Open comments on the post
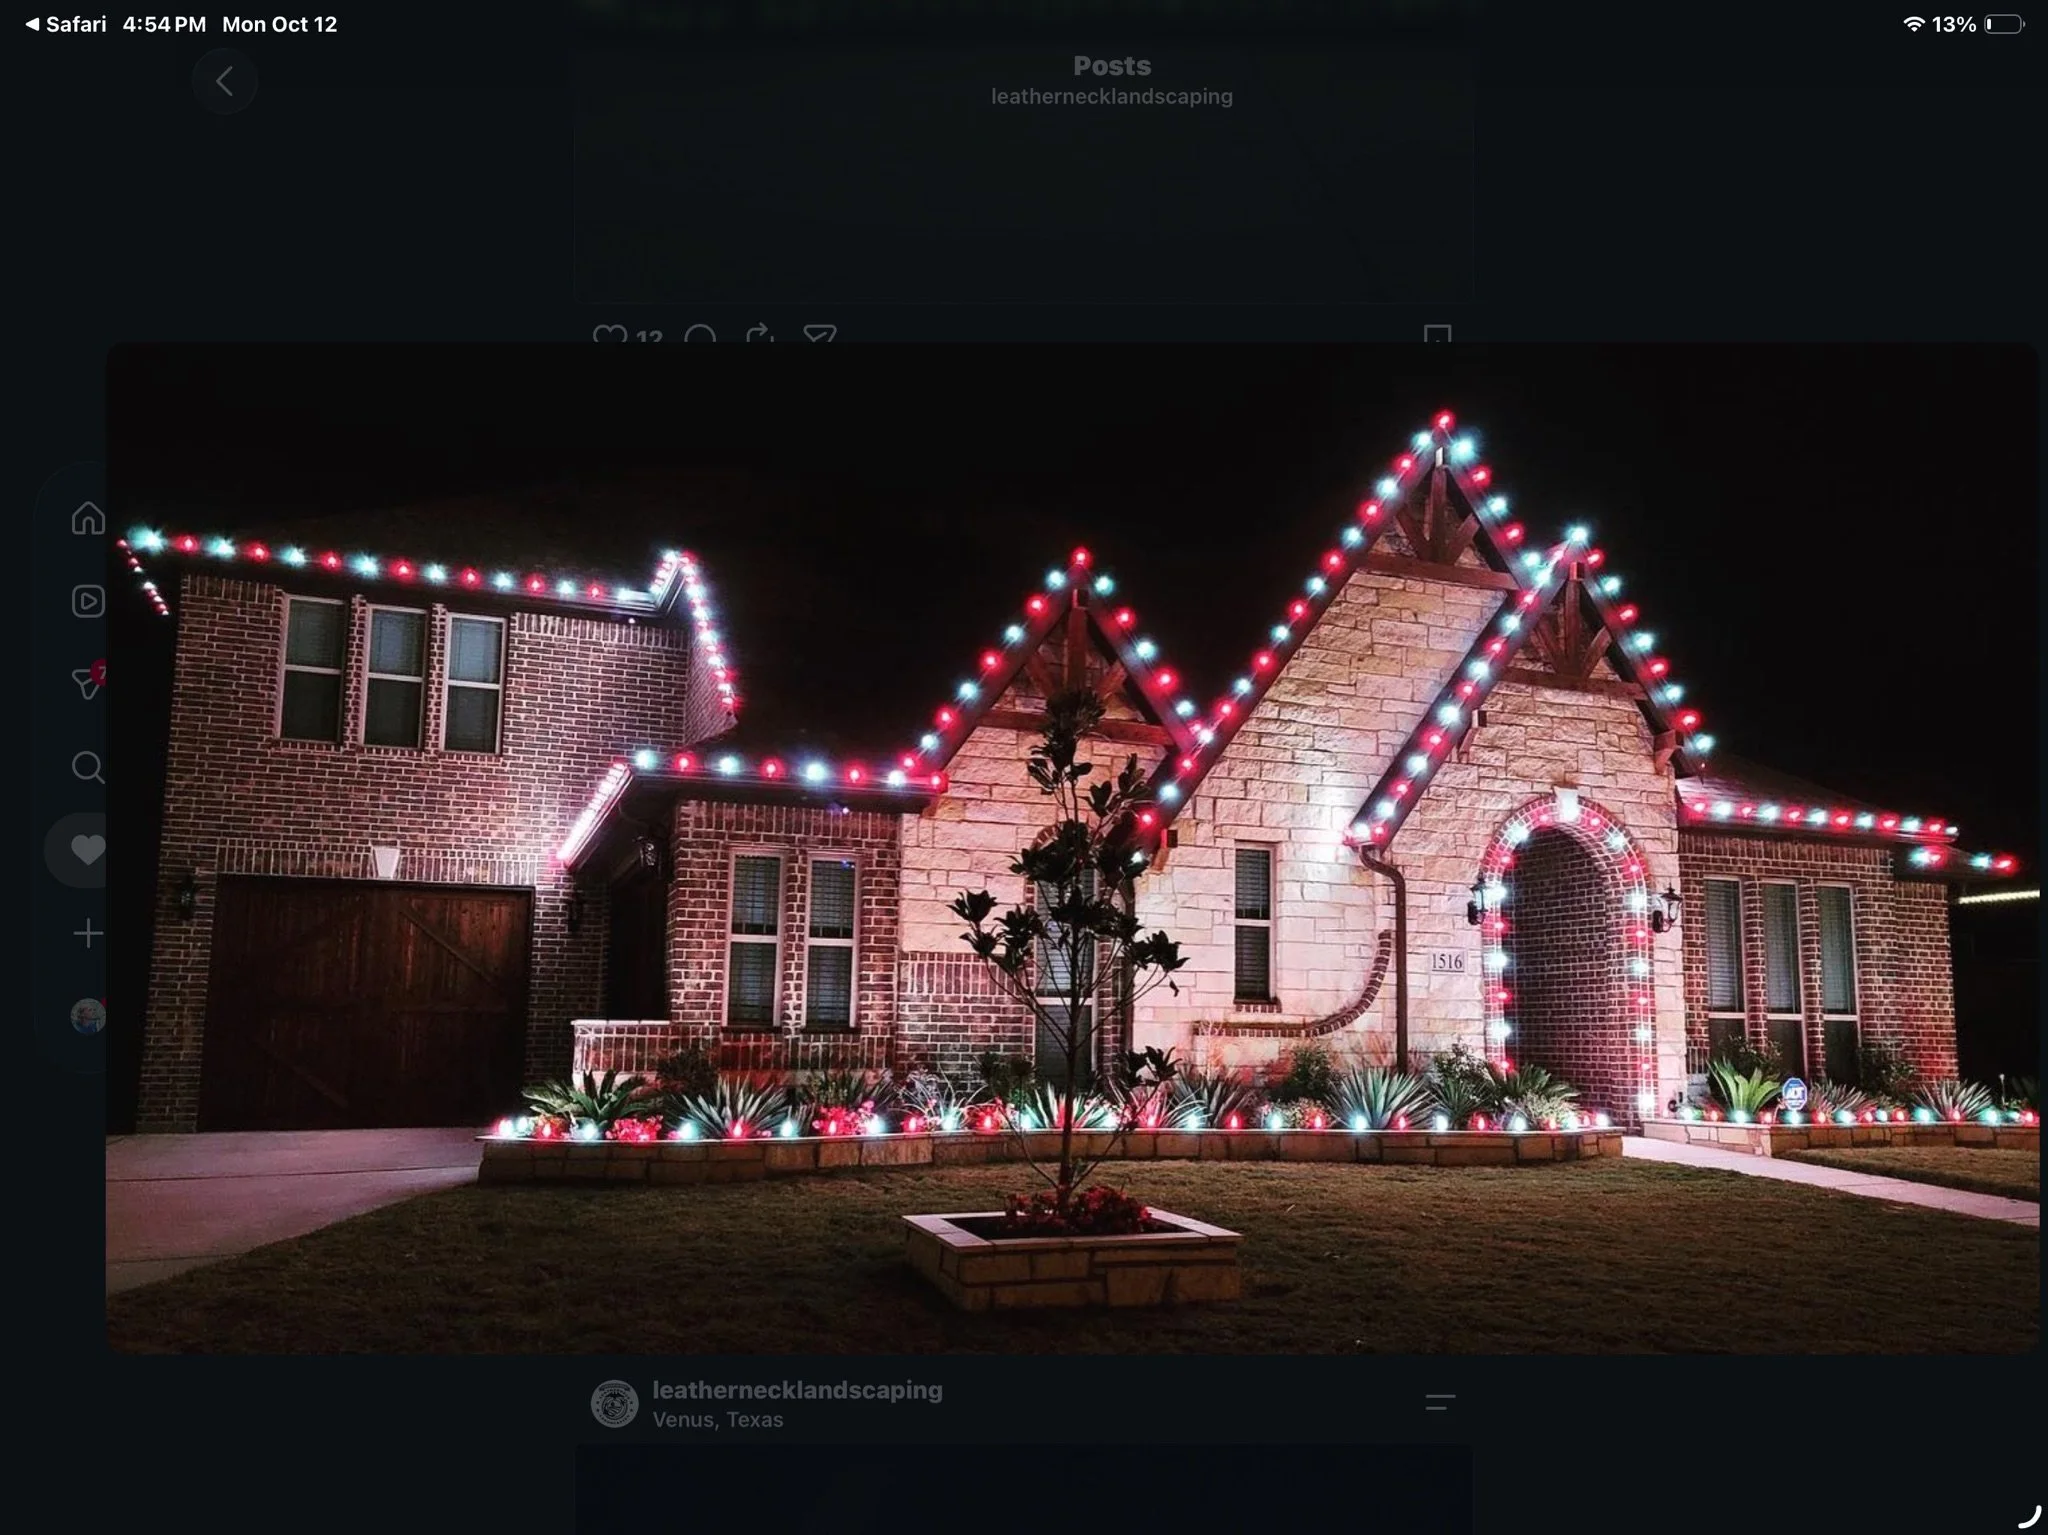Image resolution: width=2048 pixels, height=1535 pixels. 700,334
